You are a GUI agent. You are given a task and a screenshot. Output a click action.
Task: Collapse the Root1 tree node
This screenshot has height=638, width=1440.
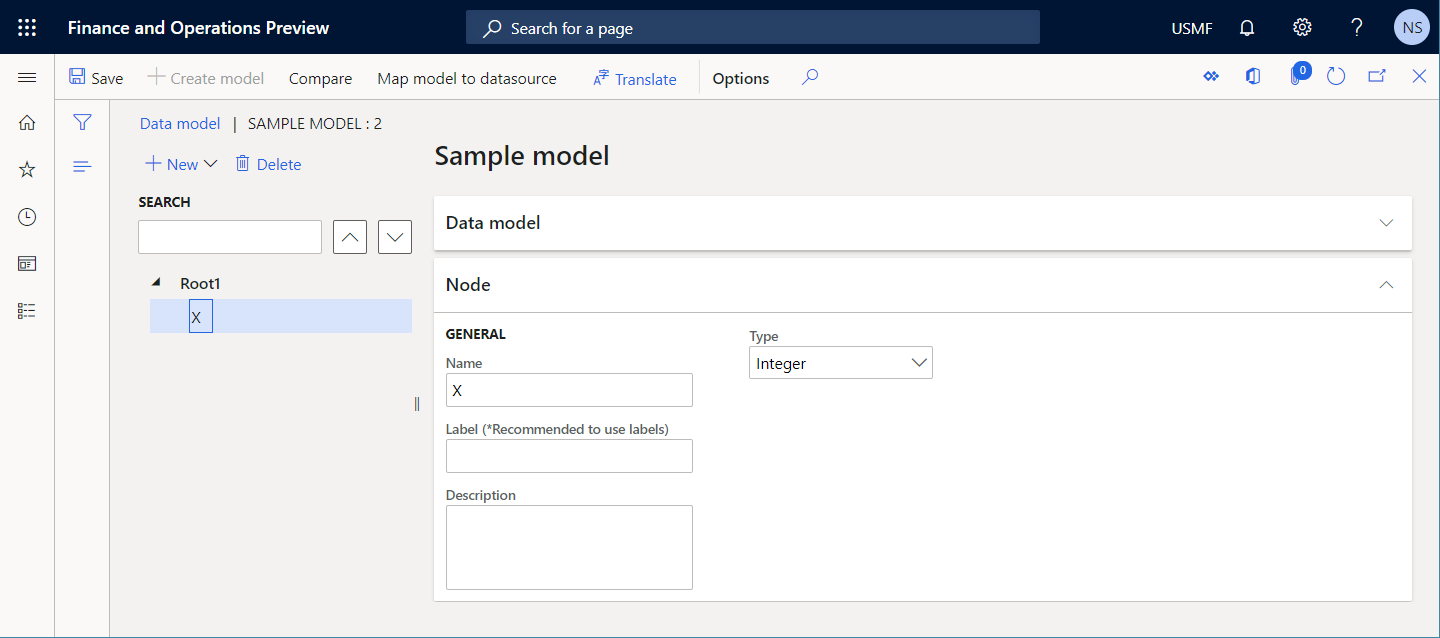click(x=157, y=282)
